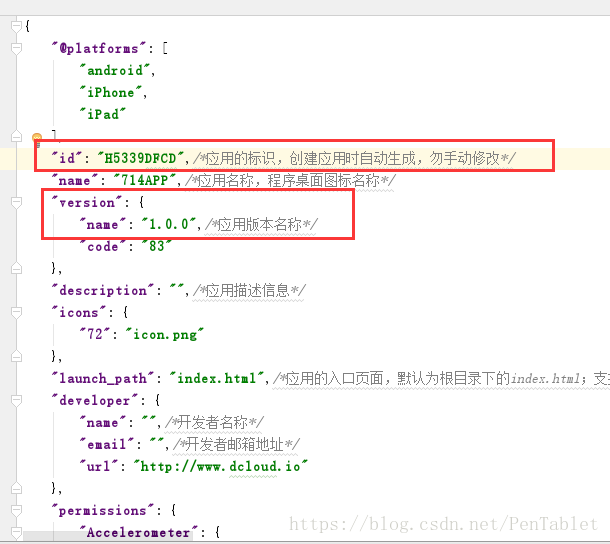Collapse the "Accelerometer" object fold marker
This screenshot has width=610, height=544.
tap(16, 532)
